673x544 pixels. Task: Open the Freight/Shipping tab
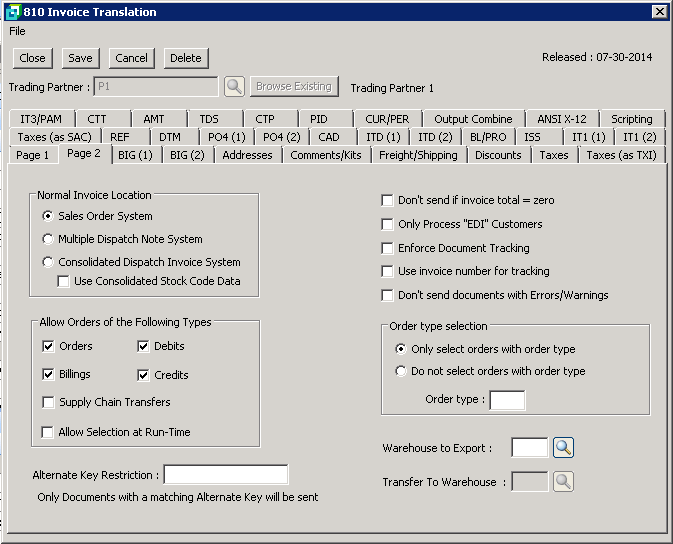tap(418, 155)
